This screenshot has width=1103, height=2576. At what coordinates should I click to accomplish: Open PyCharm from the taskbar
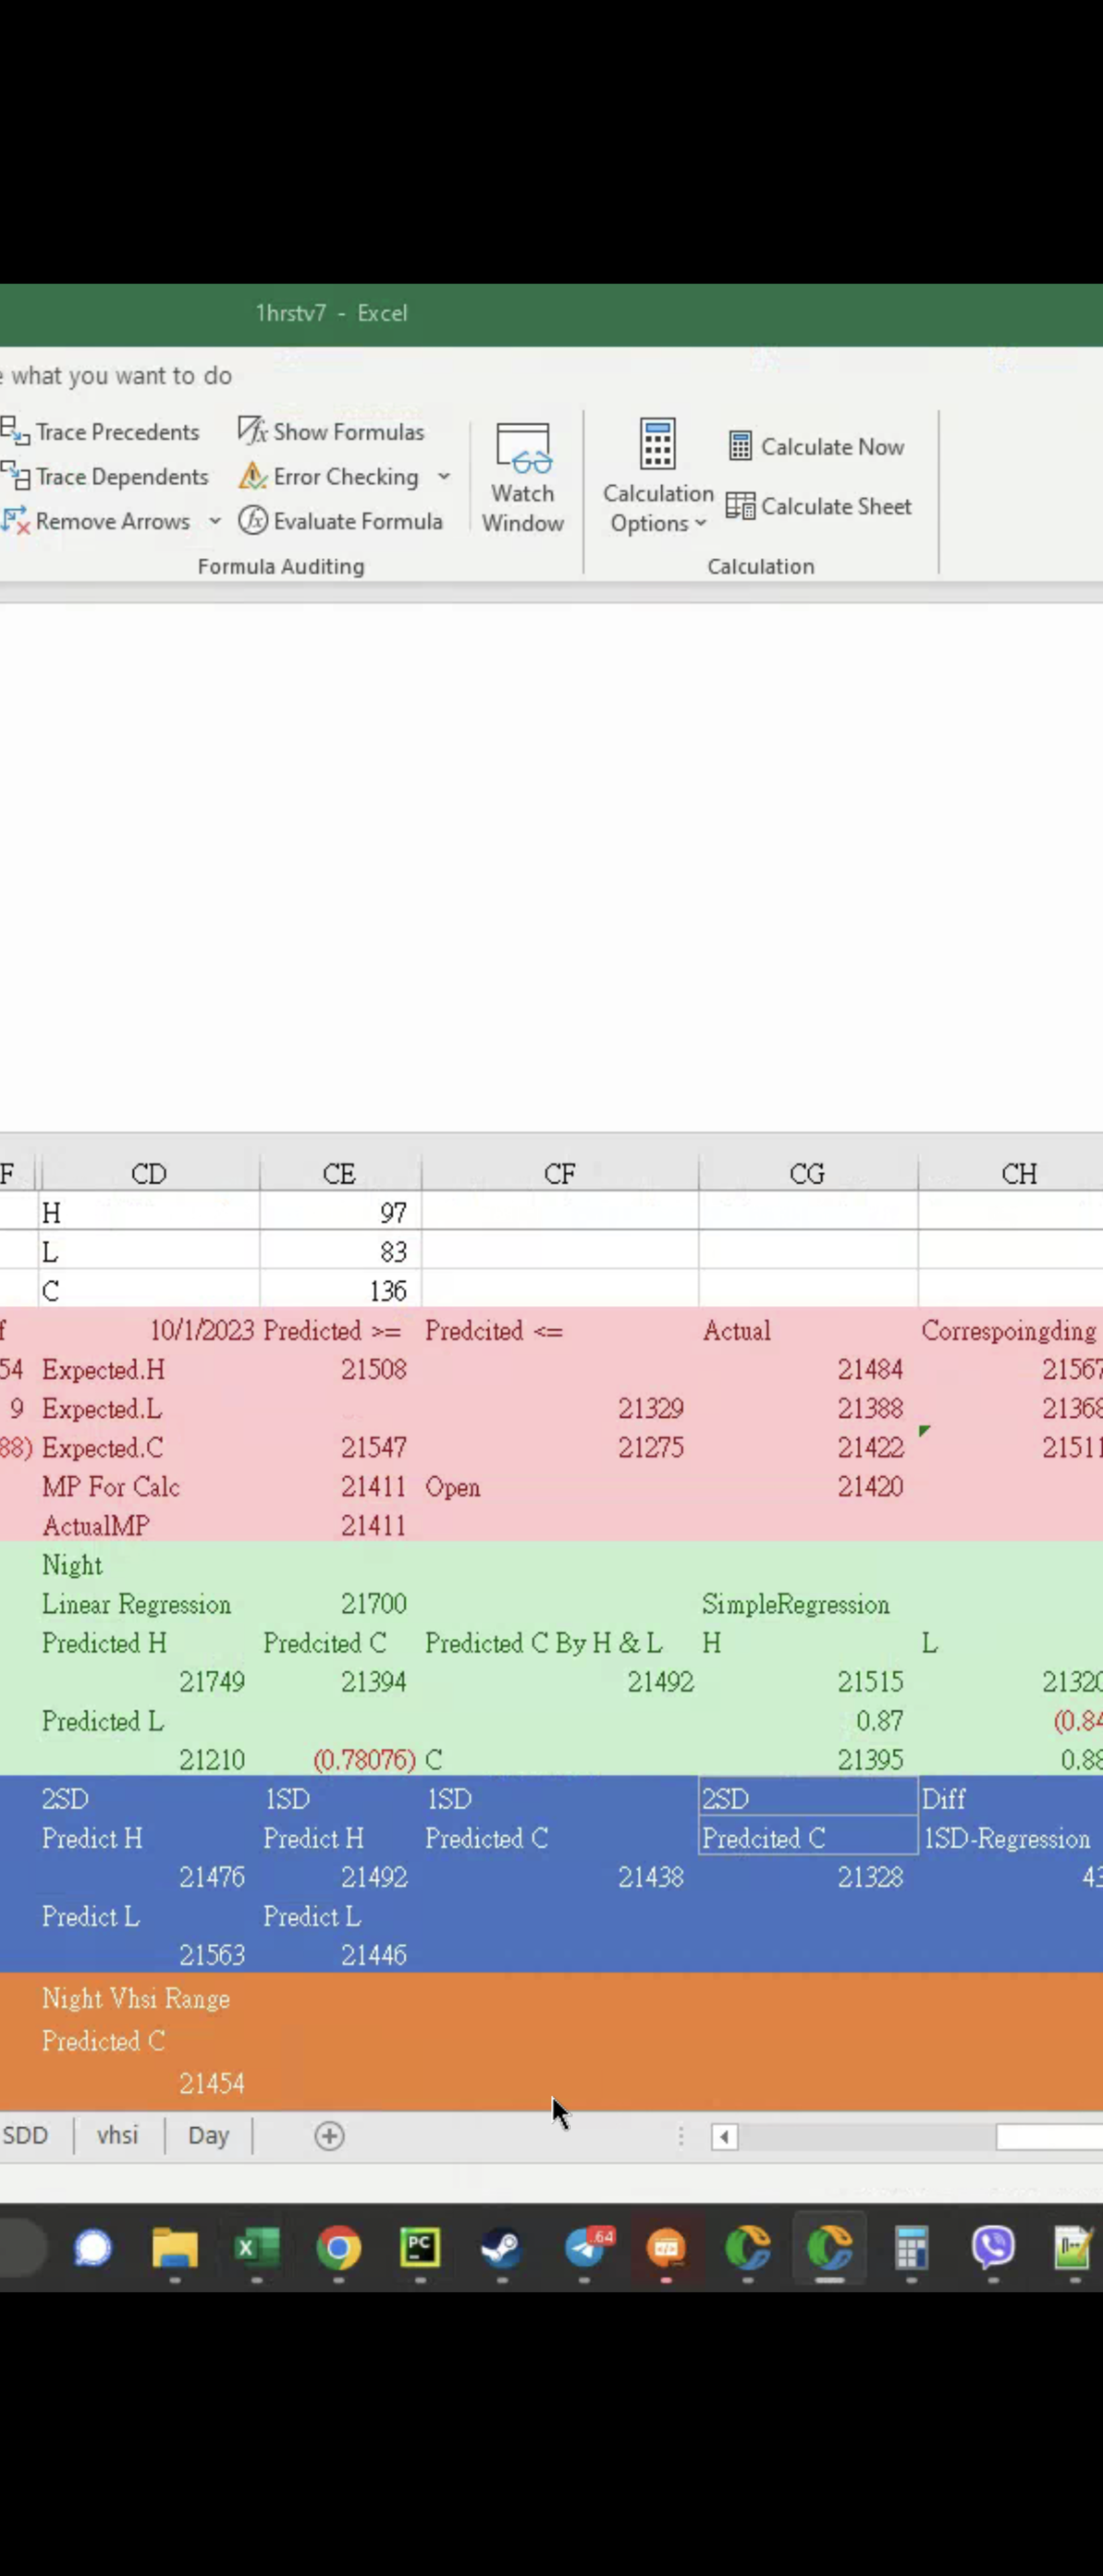point(420,2248)
